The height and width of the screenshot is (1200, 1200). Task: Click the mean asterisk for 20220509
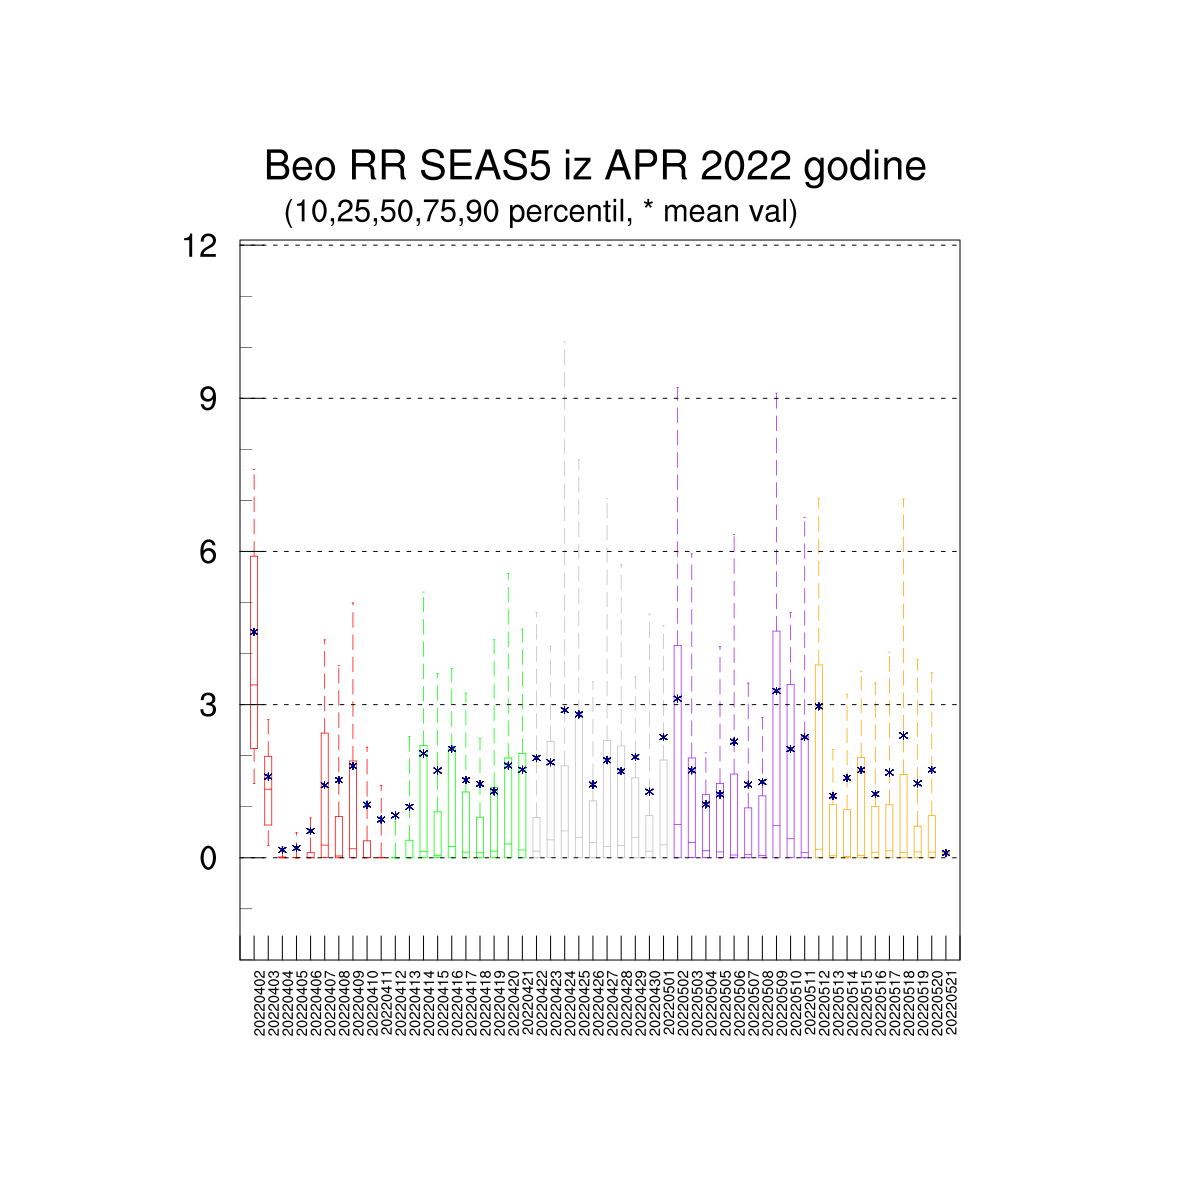(x=777, y=691)
